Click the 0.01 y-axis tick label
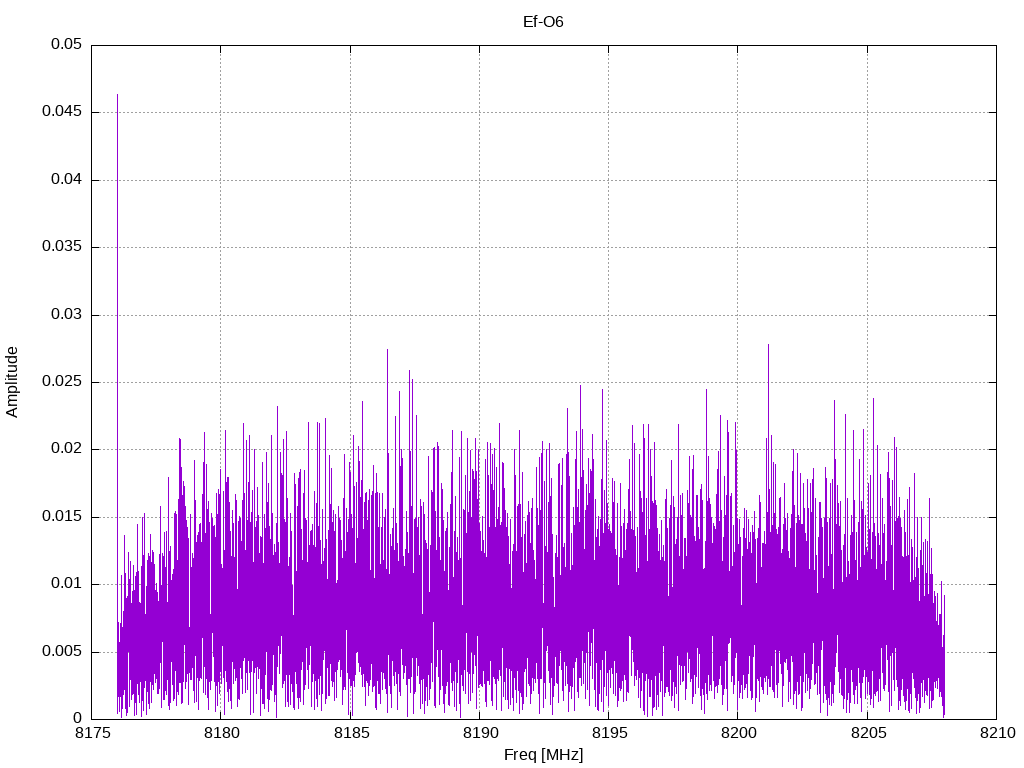1024x768 pixels. coord(66,584)
